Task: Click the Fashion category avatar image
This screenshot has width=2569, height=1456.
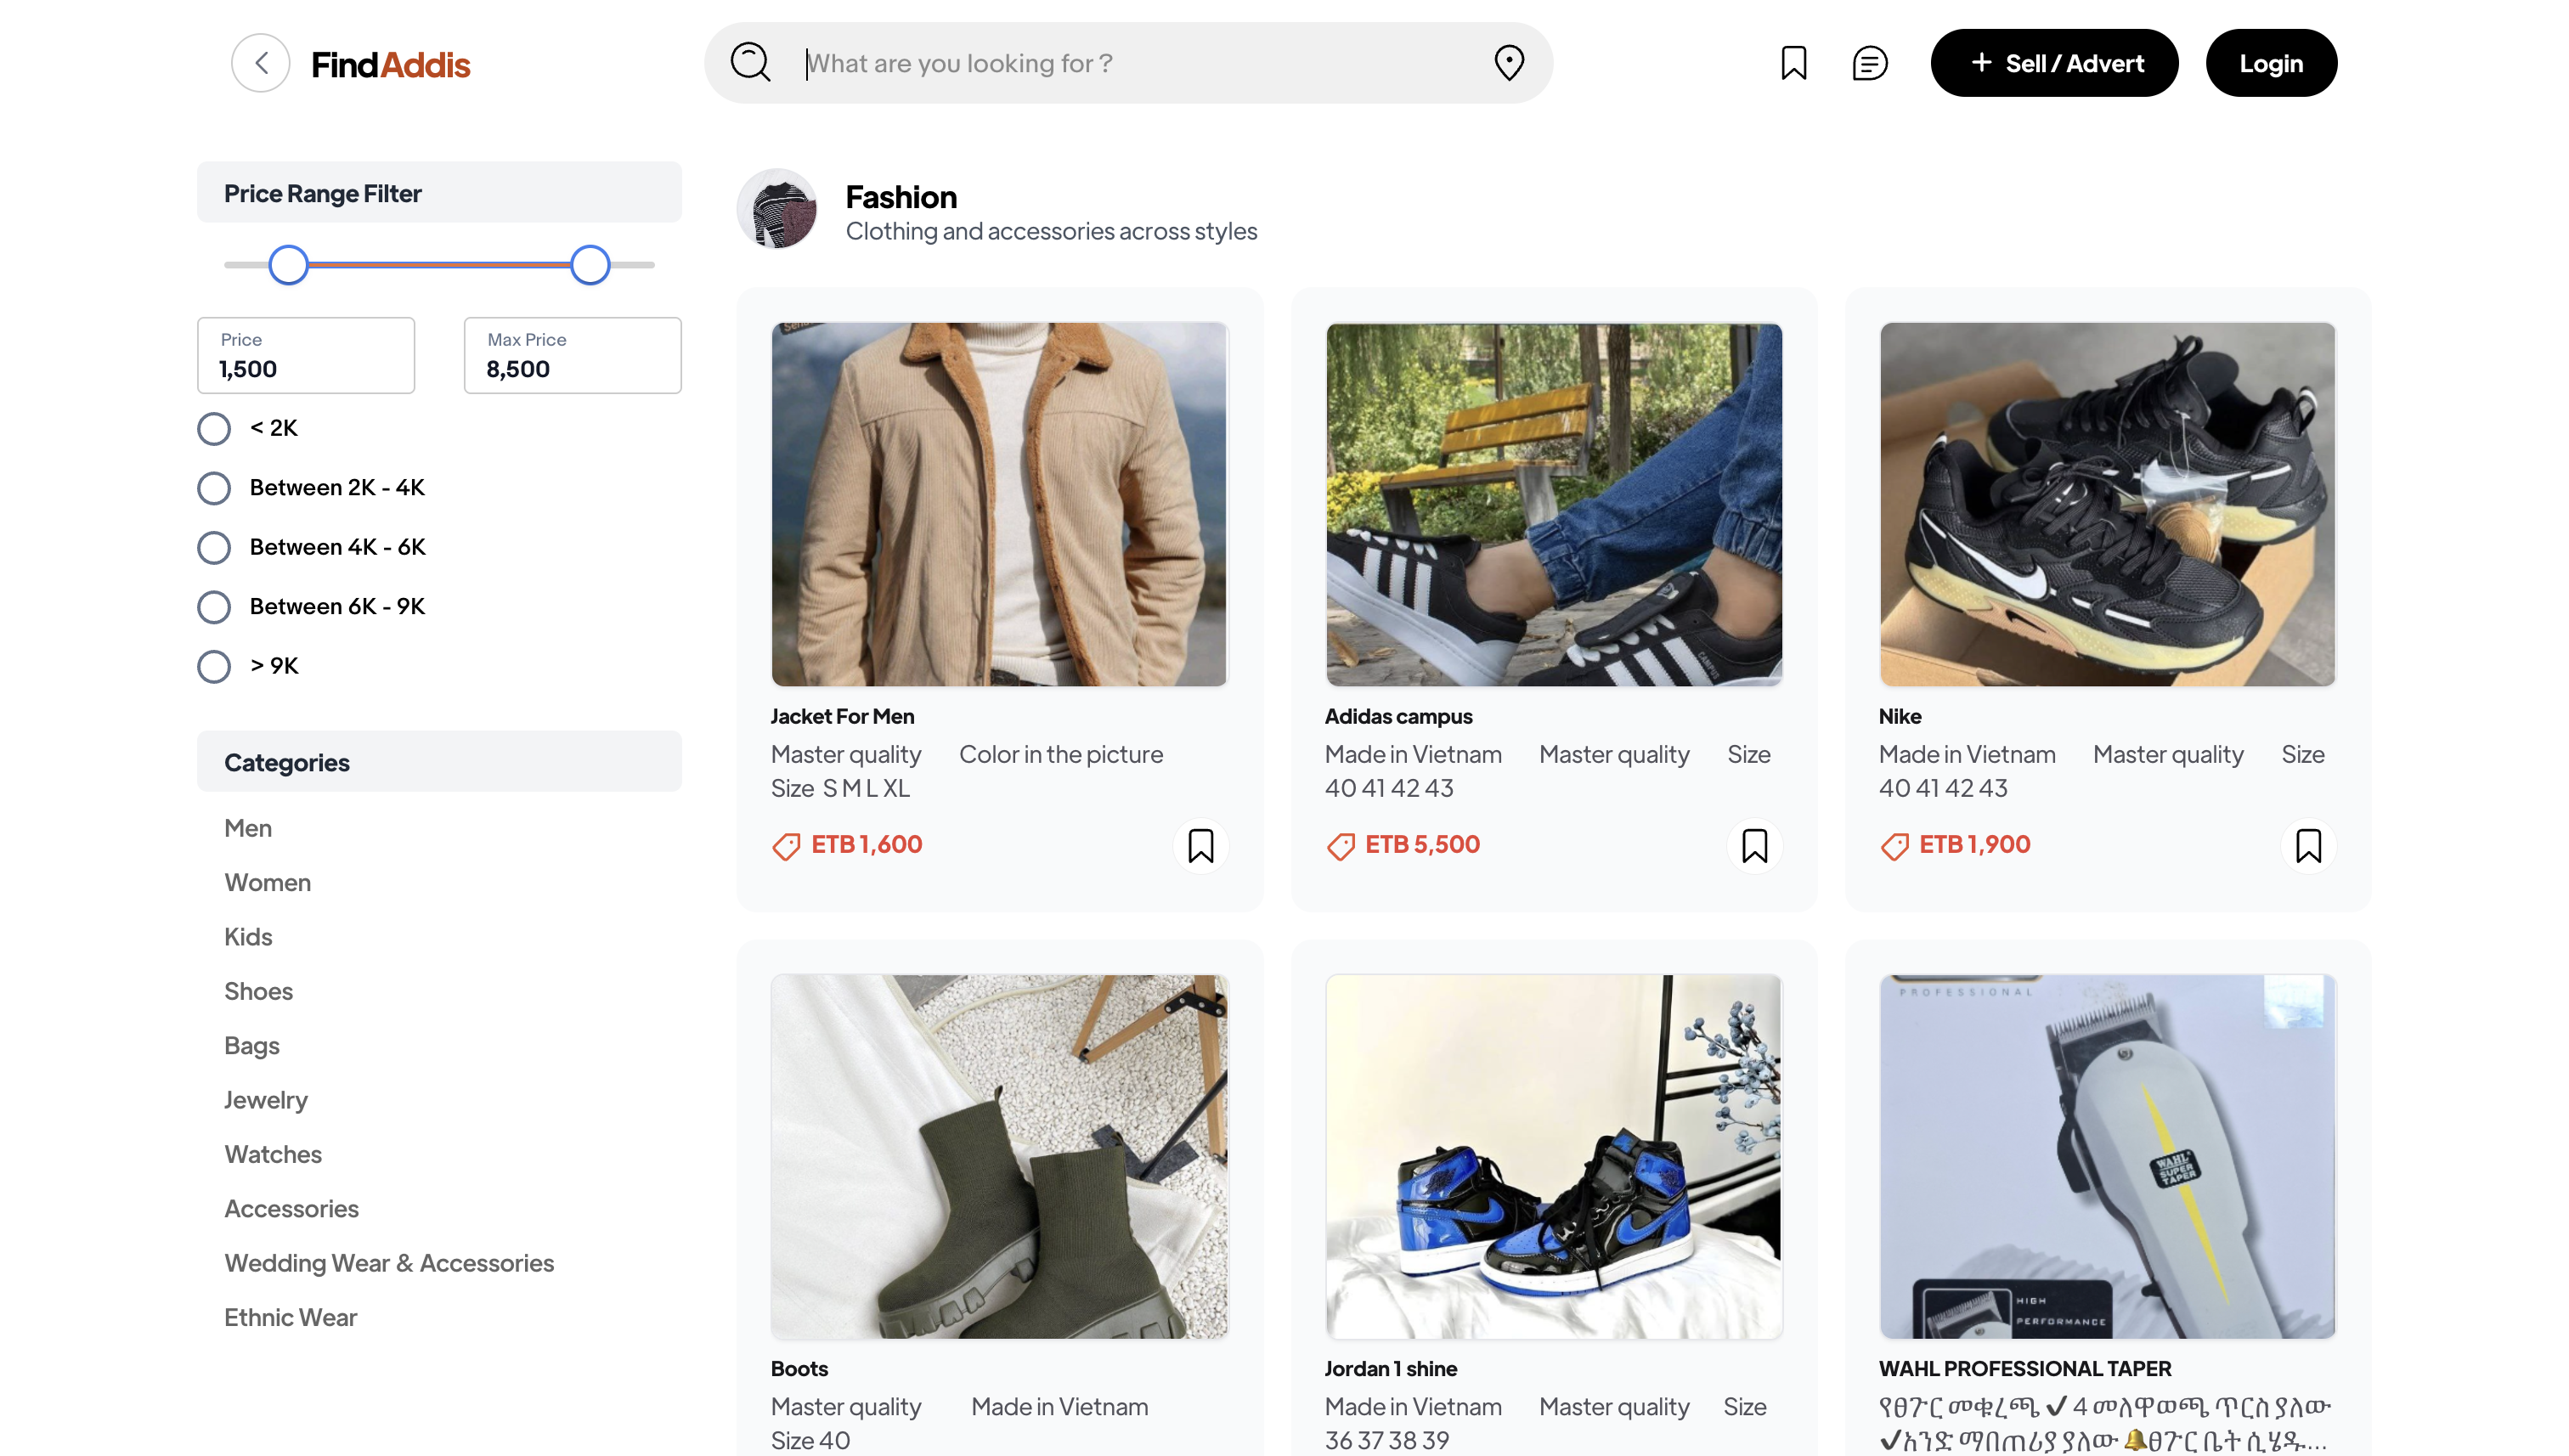Action: click(x=777, y=209)
